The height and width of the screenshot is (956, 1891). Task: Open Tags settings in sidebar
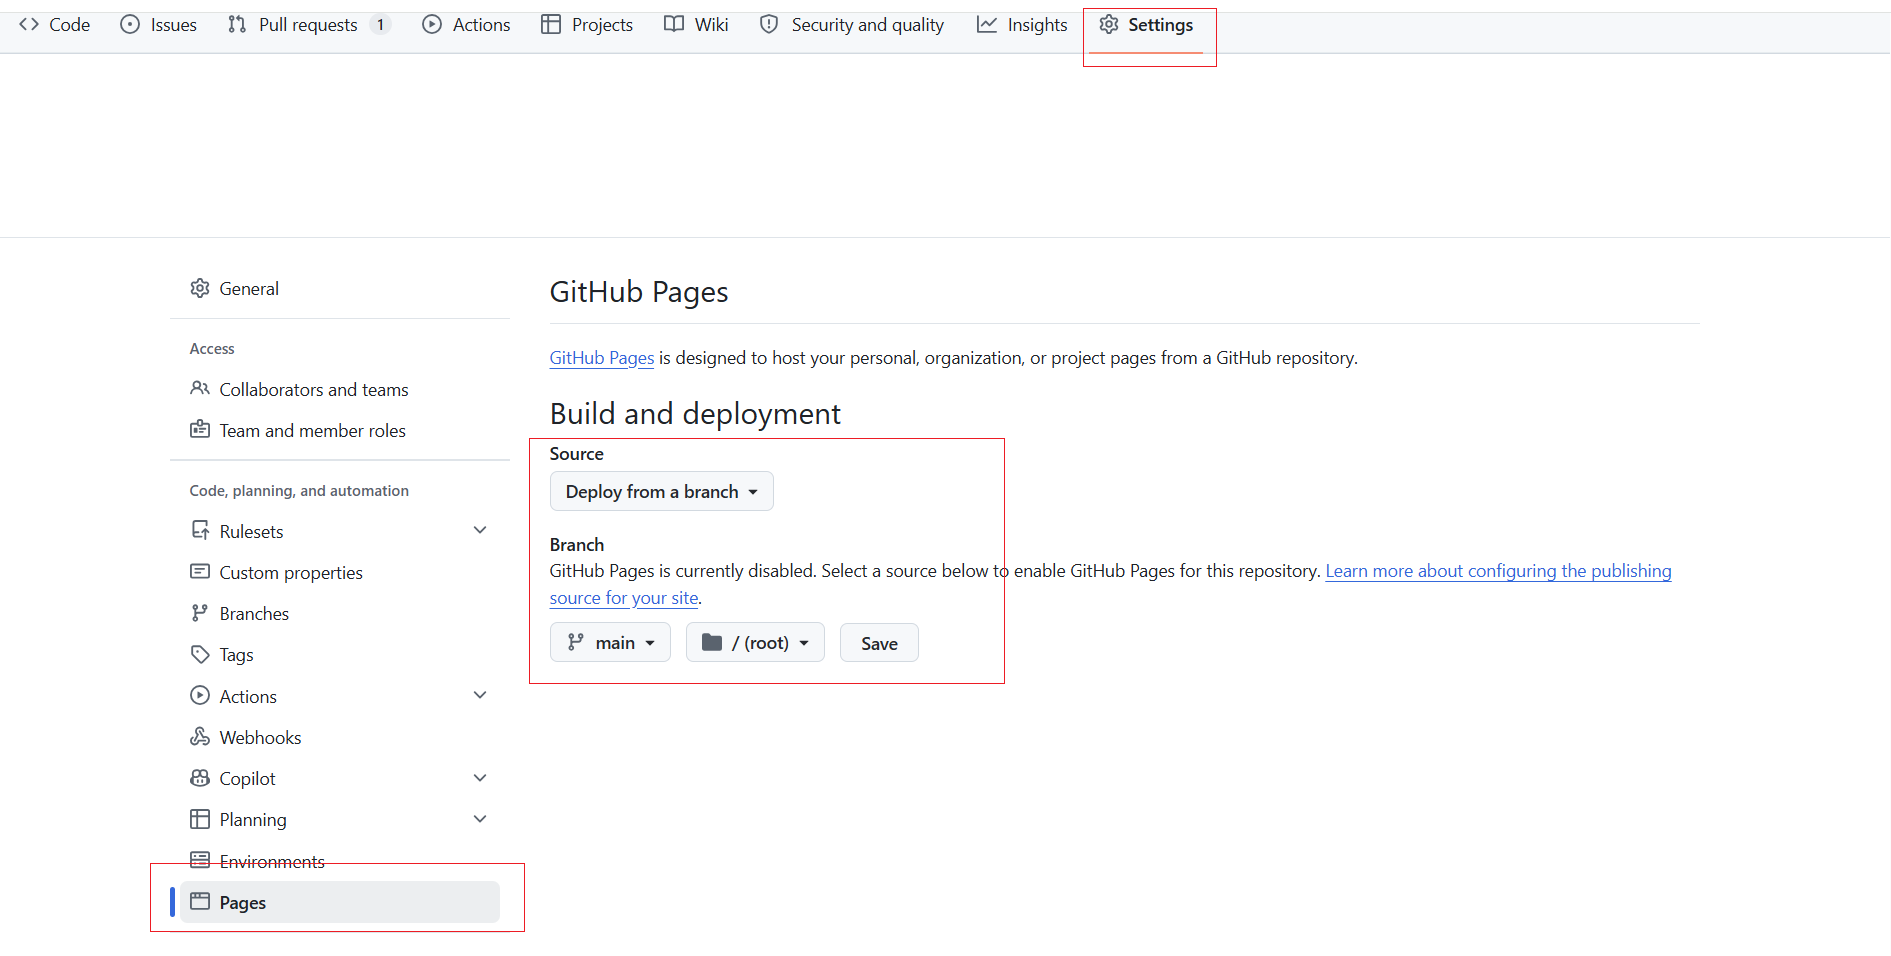point(340,655)
